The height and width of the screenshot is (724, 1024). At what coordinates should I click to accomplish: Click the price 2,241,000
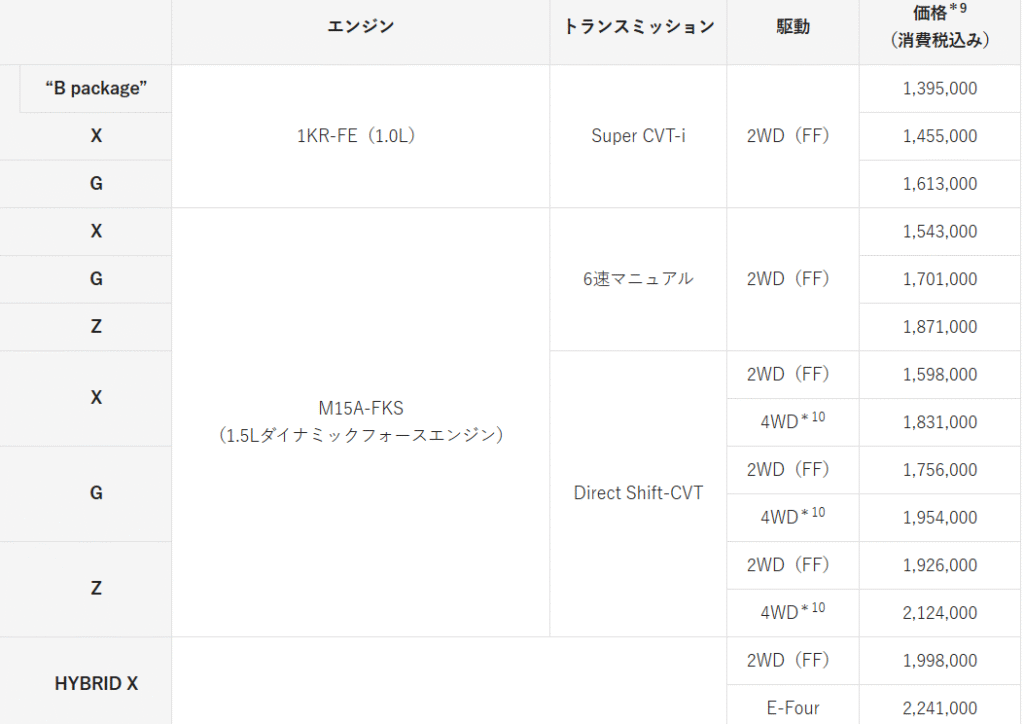click(939, 708)
